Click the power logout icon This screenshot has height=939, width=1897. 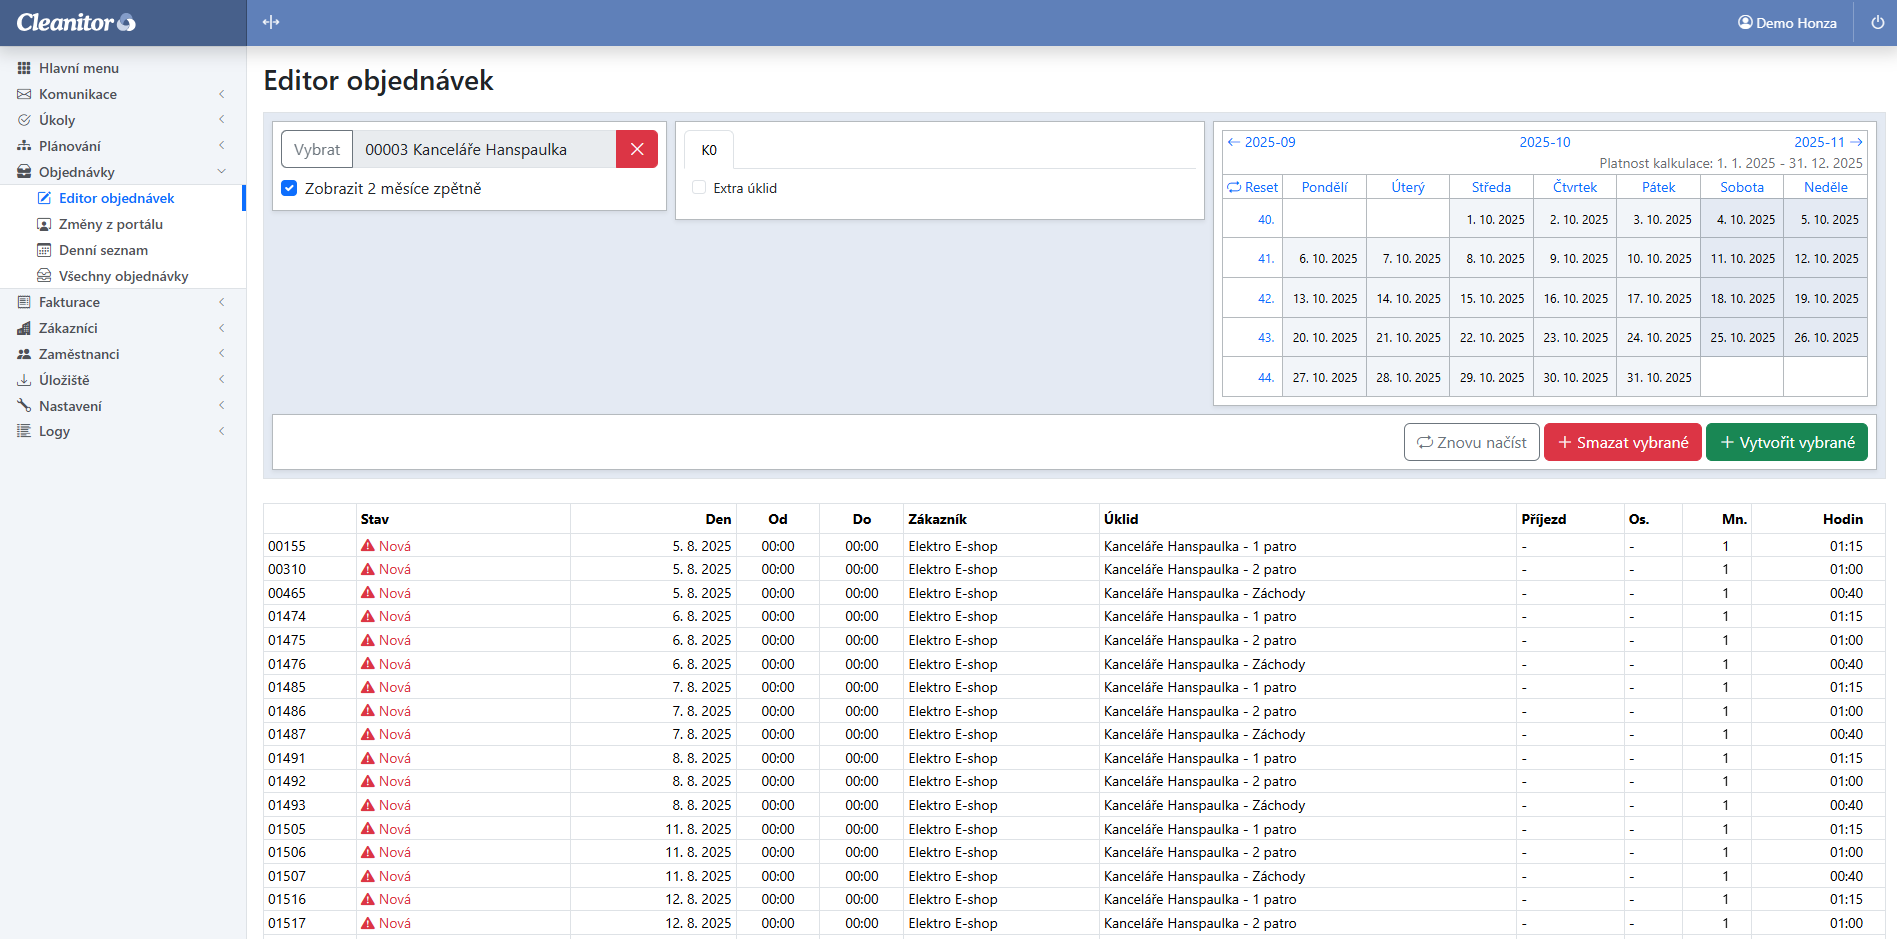click(x=1877, y=22)
